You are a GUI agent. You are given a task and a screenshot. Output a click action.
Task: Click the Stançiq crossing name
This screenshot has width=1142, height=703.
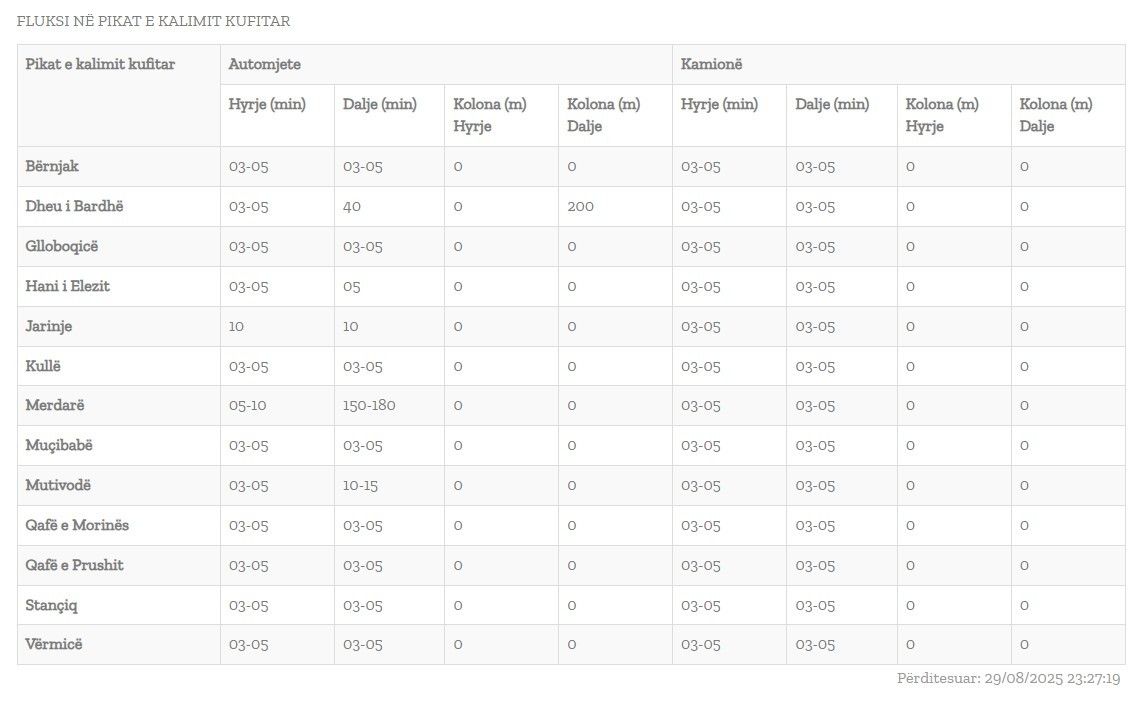click(x=51, y=605)
